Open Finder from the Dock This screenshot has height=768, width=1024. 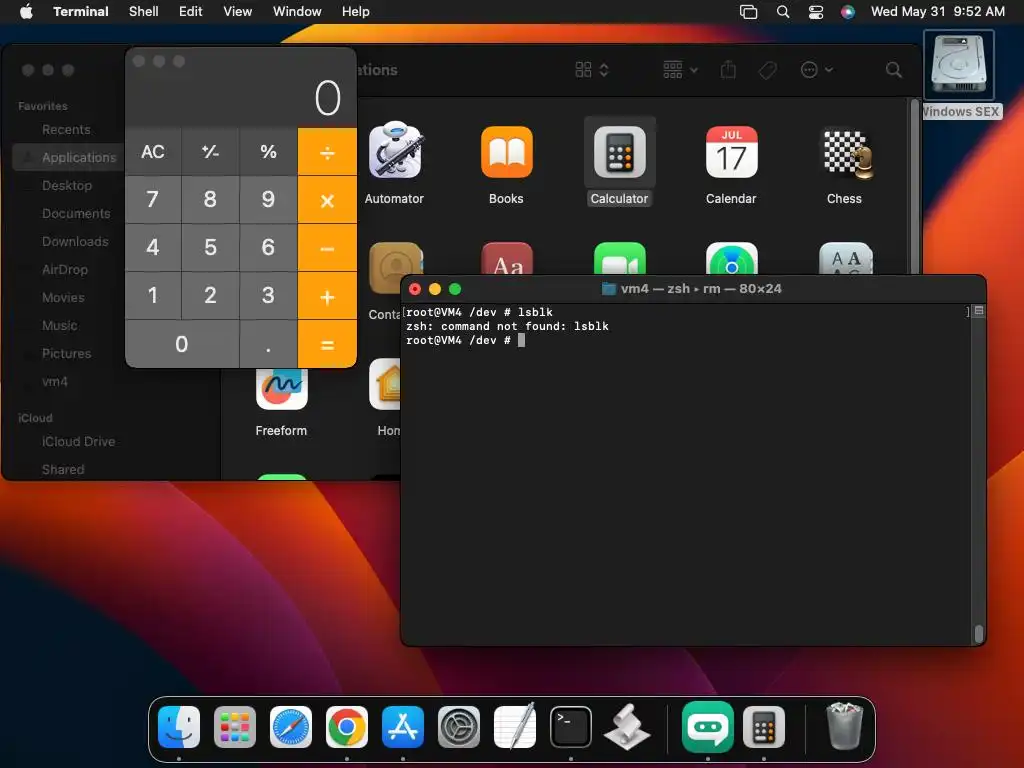(x=179, y=726)
